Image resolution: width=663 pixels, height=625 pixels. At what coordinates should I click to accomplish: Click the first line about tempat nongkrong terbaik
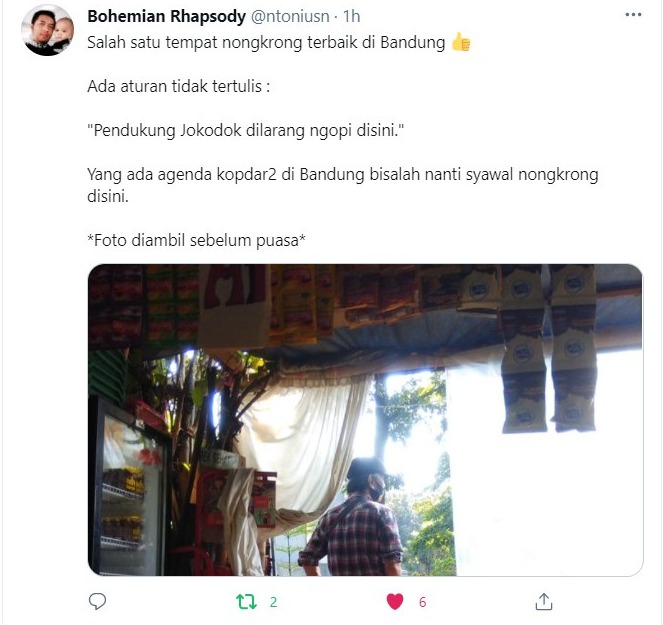point(266,43)
